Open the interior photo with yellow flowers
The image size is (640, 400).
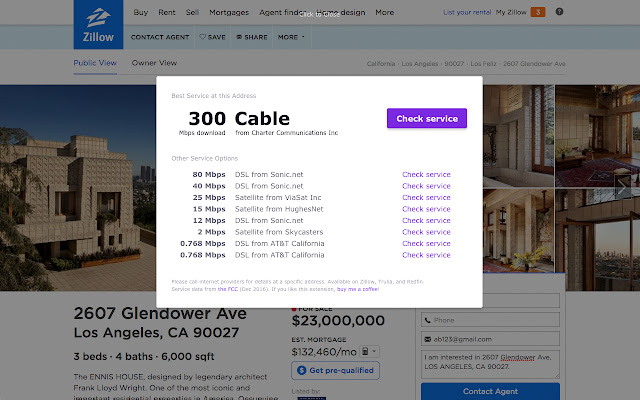518,231
